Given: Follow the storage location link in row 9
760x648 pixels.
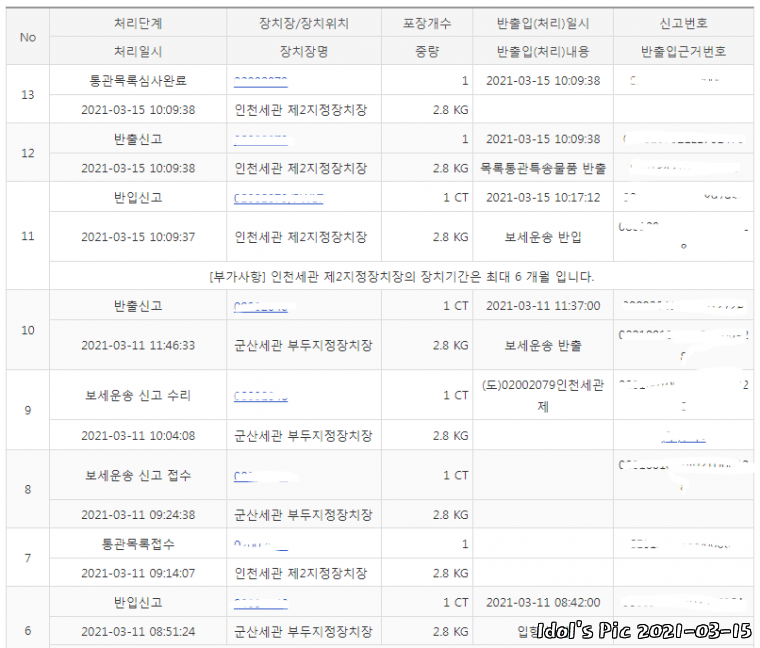Looking at the screenshot, I should [x=261, y=395].
